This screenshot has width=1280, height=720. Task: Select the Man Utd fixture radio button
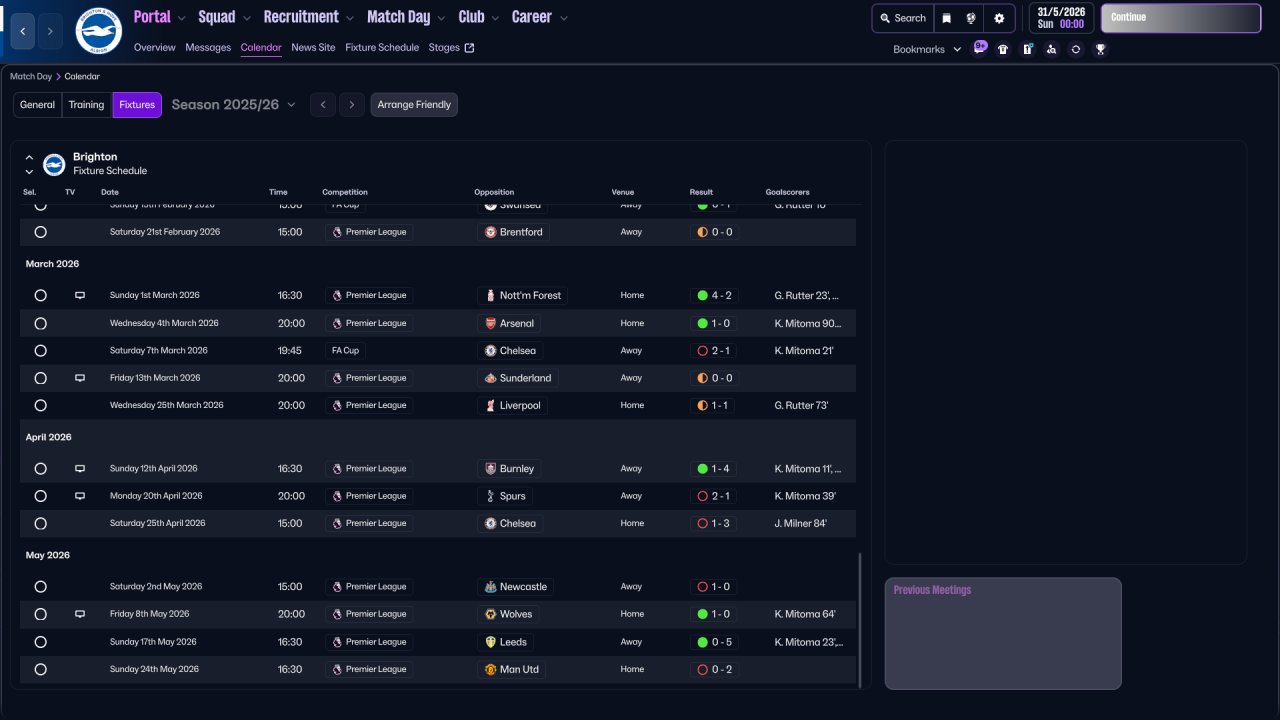[40, 669]
